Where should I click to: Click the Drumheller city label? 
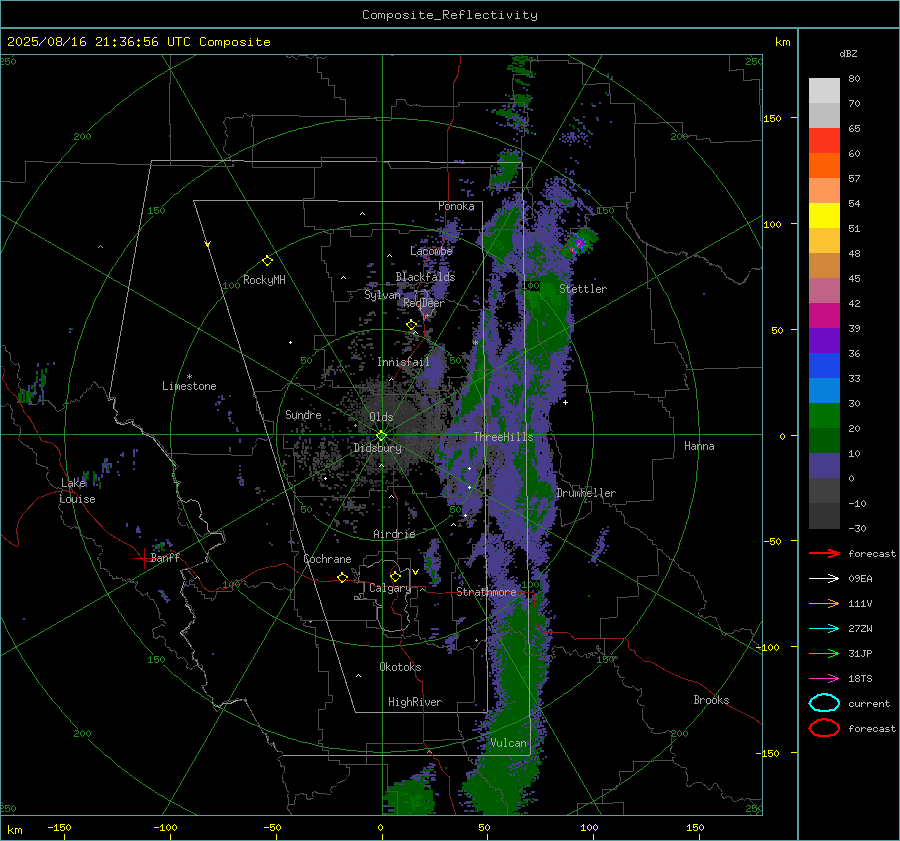point(586,493)
